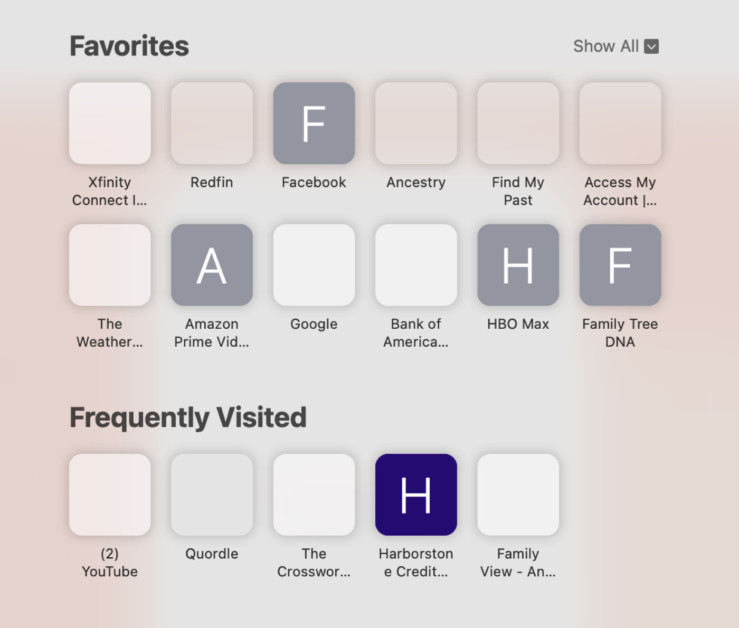Click the Facebook label under Favorites

[314, 182]
